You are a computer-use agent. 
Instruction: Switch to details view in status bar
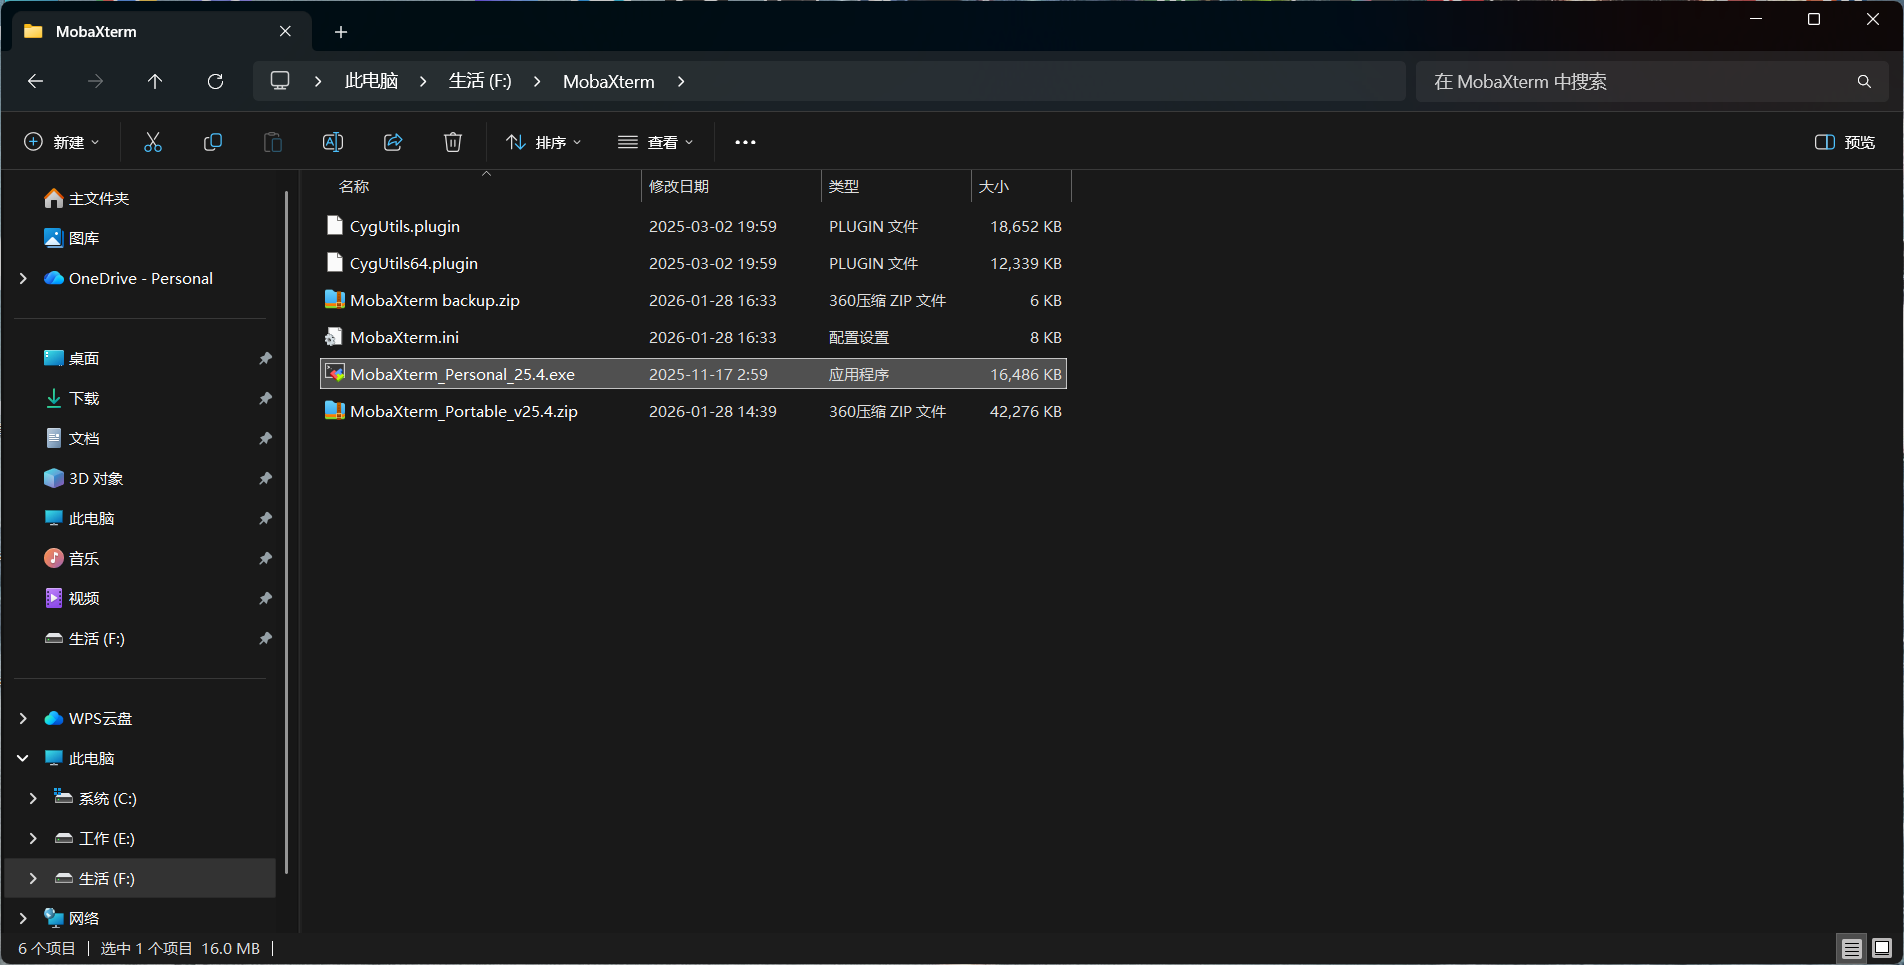tap(1851, 948)
